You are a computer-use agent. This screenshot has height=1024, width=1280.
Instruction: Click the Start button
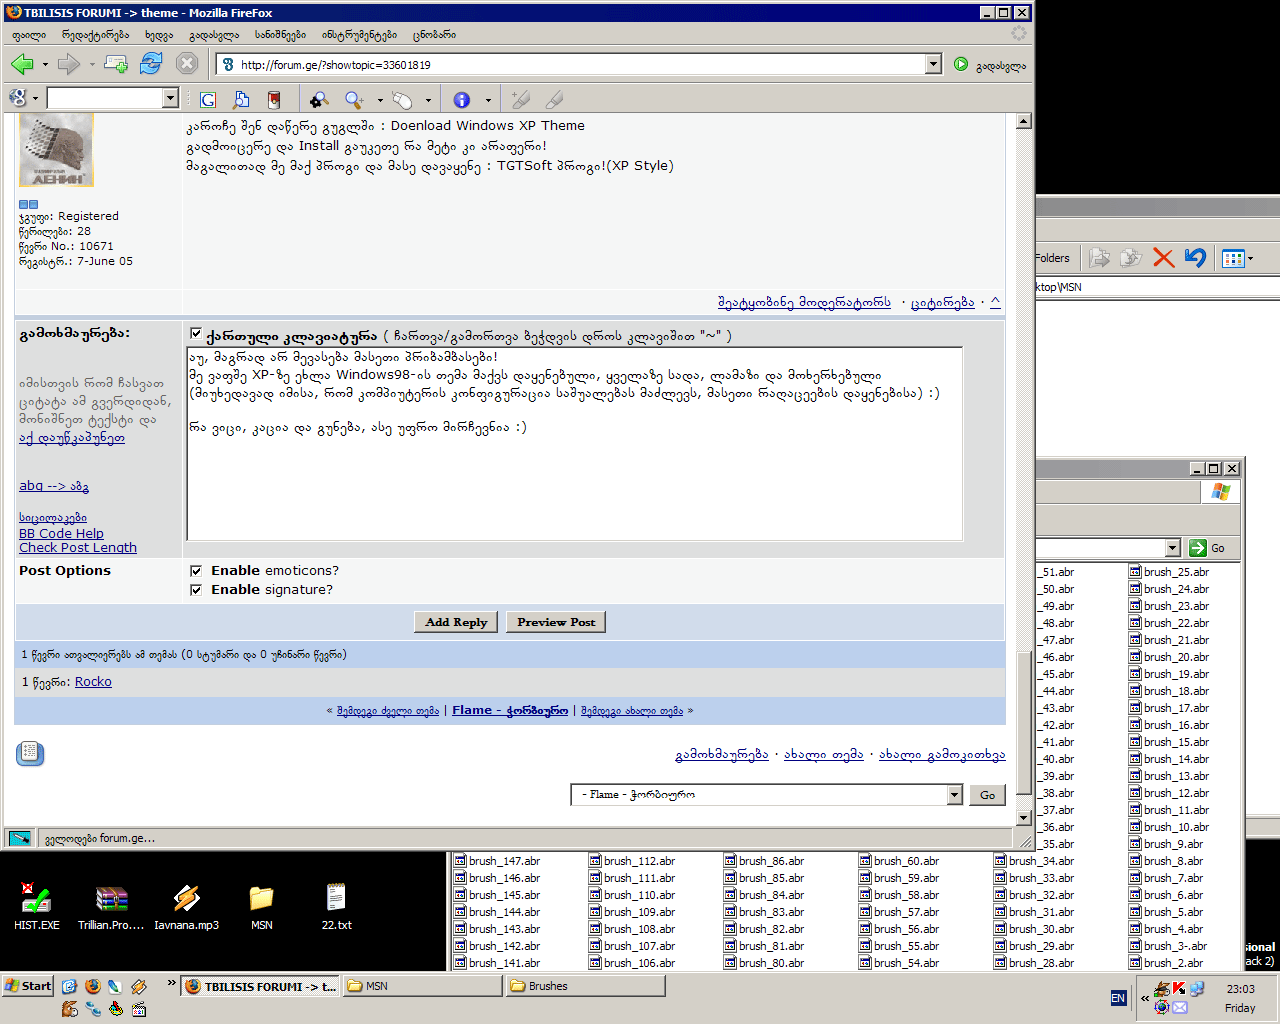[28, 986]
